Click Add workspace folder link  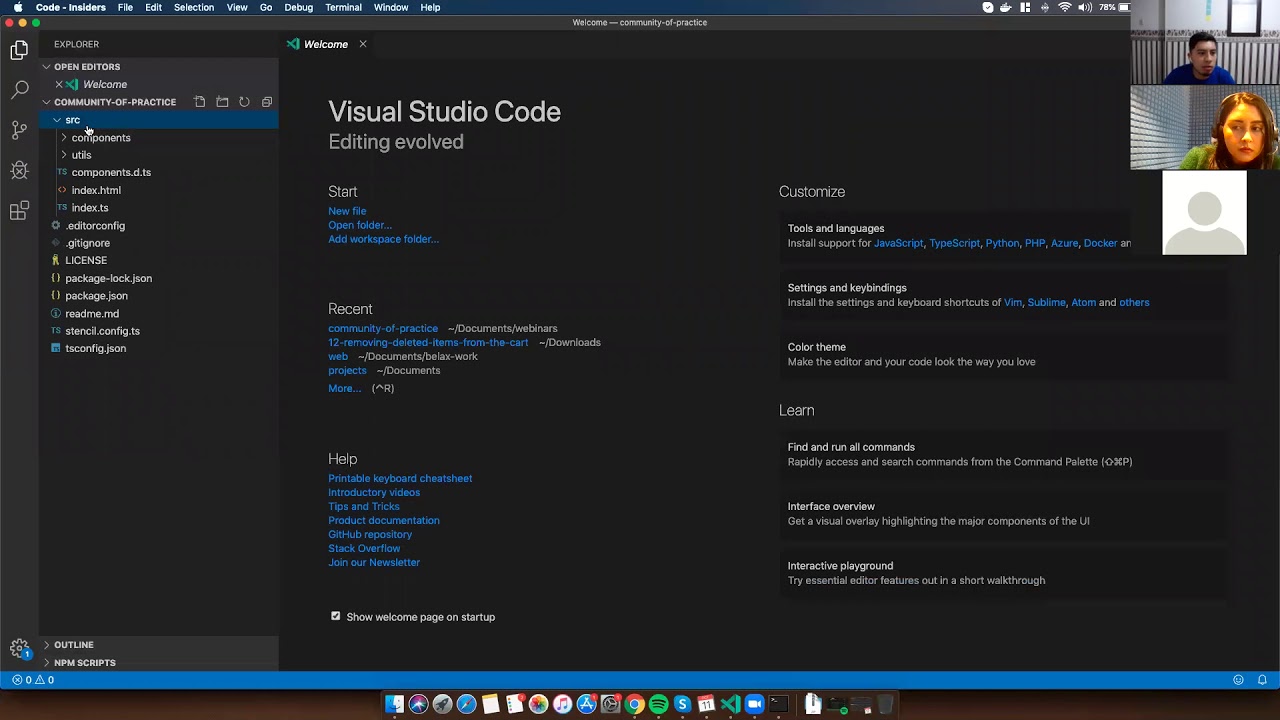[x=383, y=239]
